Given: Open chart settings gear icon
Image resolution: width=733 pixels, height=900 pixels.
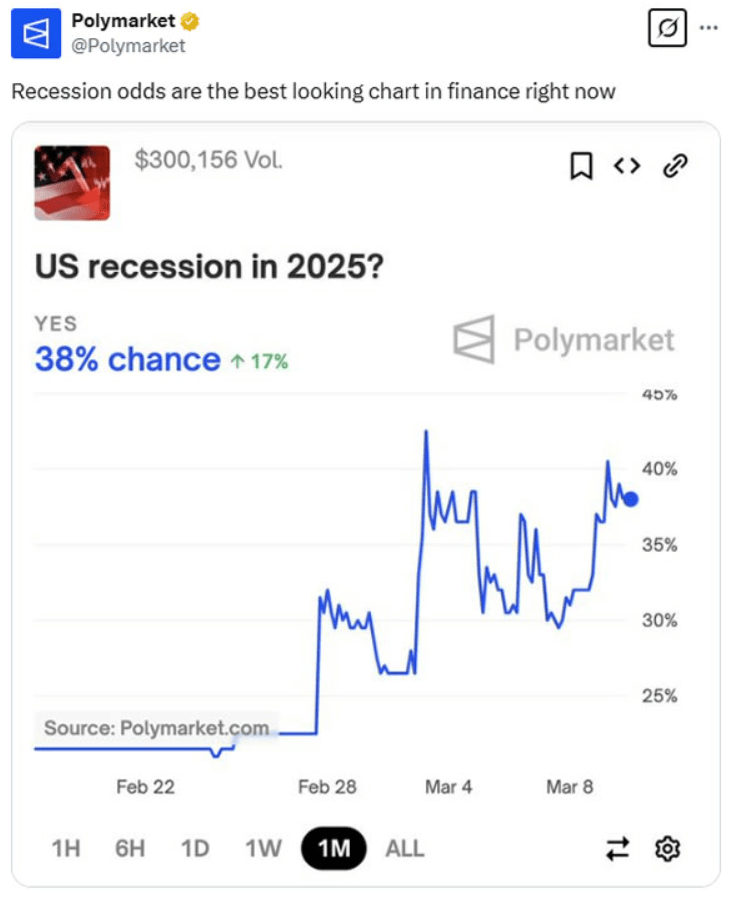Looking at the screenshot, I should 667,848.
